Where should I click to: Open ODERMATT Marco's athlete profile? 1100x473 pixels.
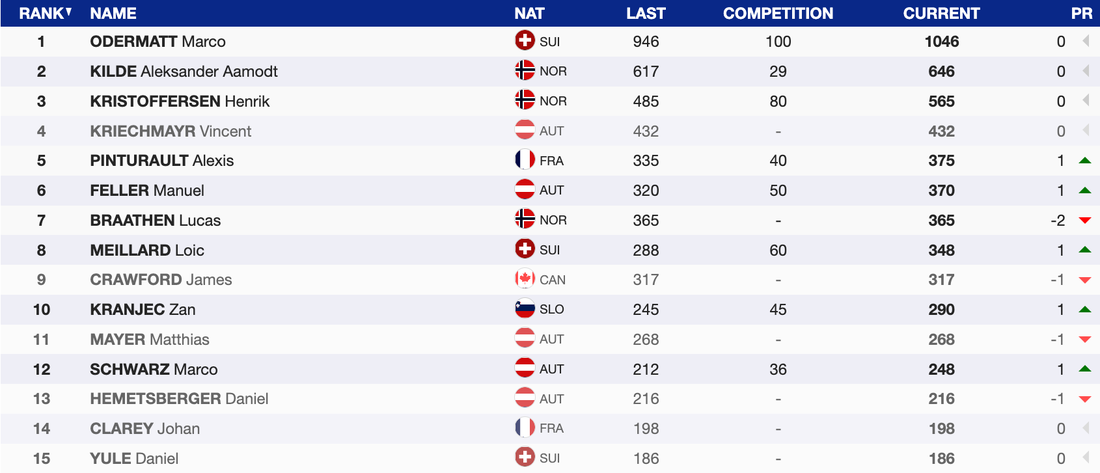tap(157, 41)
